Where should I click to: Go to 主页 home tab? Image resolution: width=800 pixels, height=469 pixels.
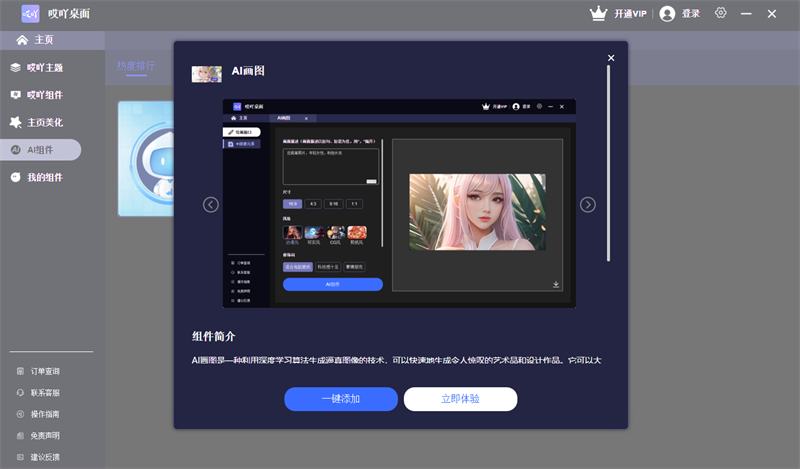point(52,40)
